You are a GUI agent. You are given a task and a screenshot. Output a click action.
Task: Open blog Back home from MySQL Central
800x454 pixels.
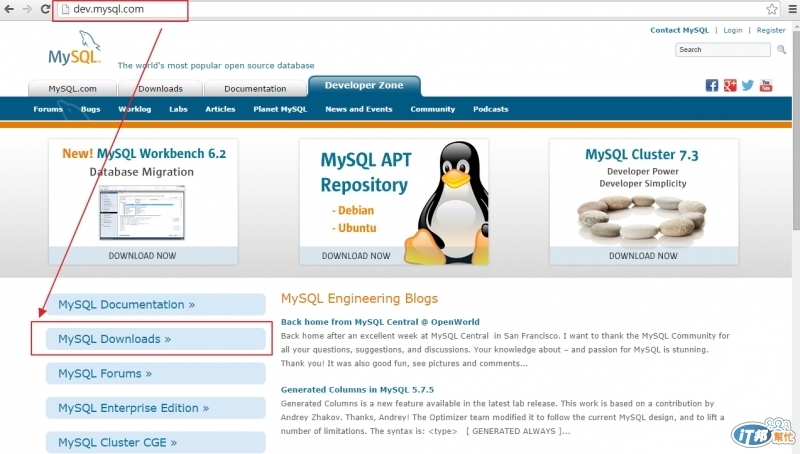tap(380, 322)
